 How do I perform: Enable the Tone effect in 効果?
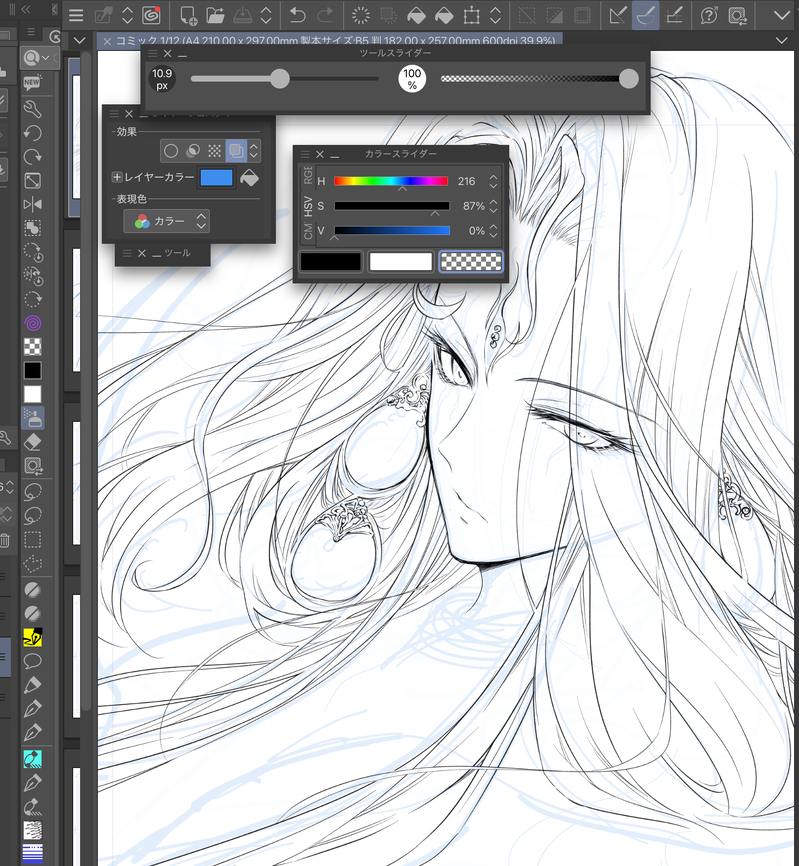tap(214, 151)
